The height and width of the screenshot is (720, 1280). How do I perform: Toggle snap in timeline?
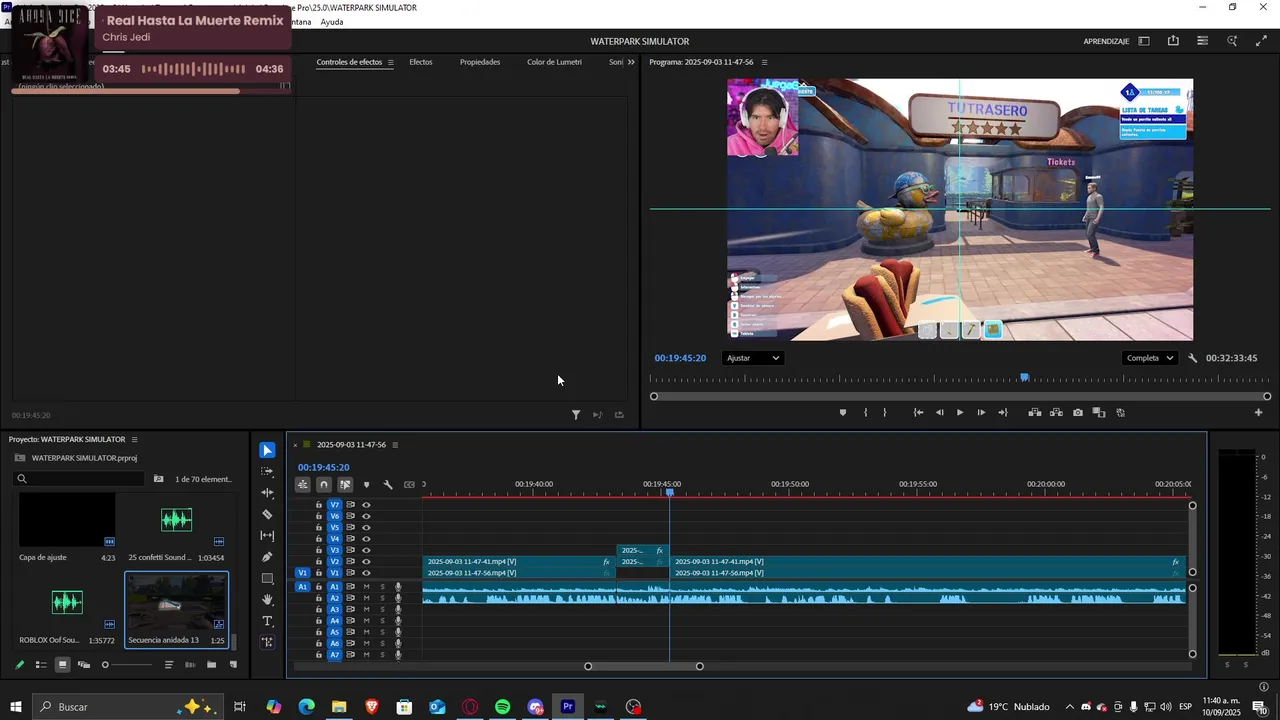click(323, 485)
